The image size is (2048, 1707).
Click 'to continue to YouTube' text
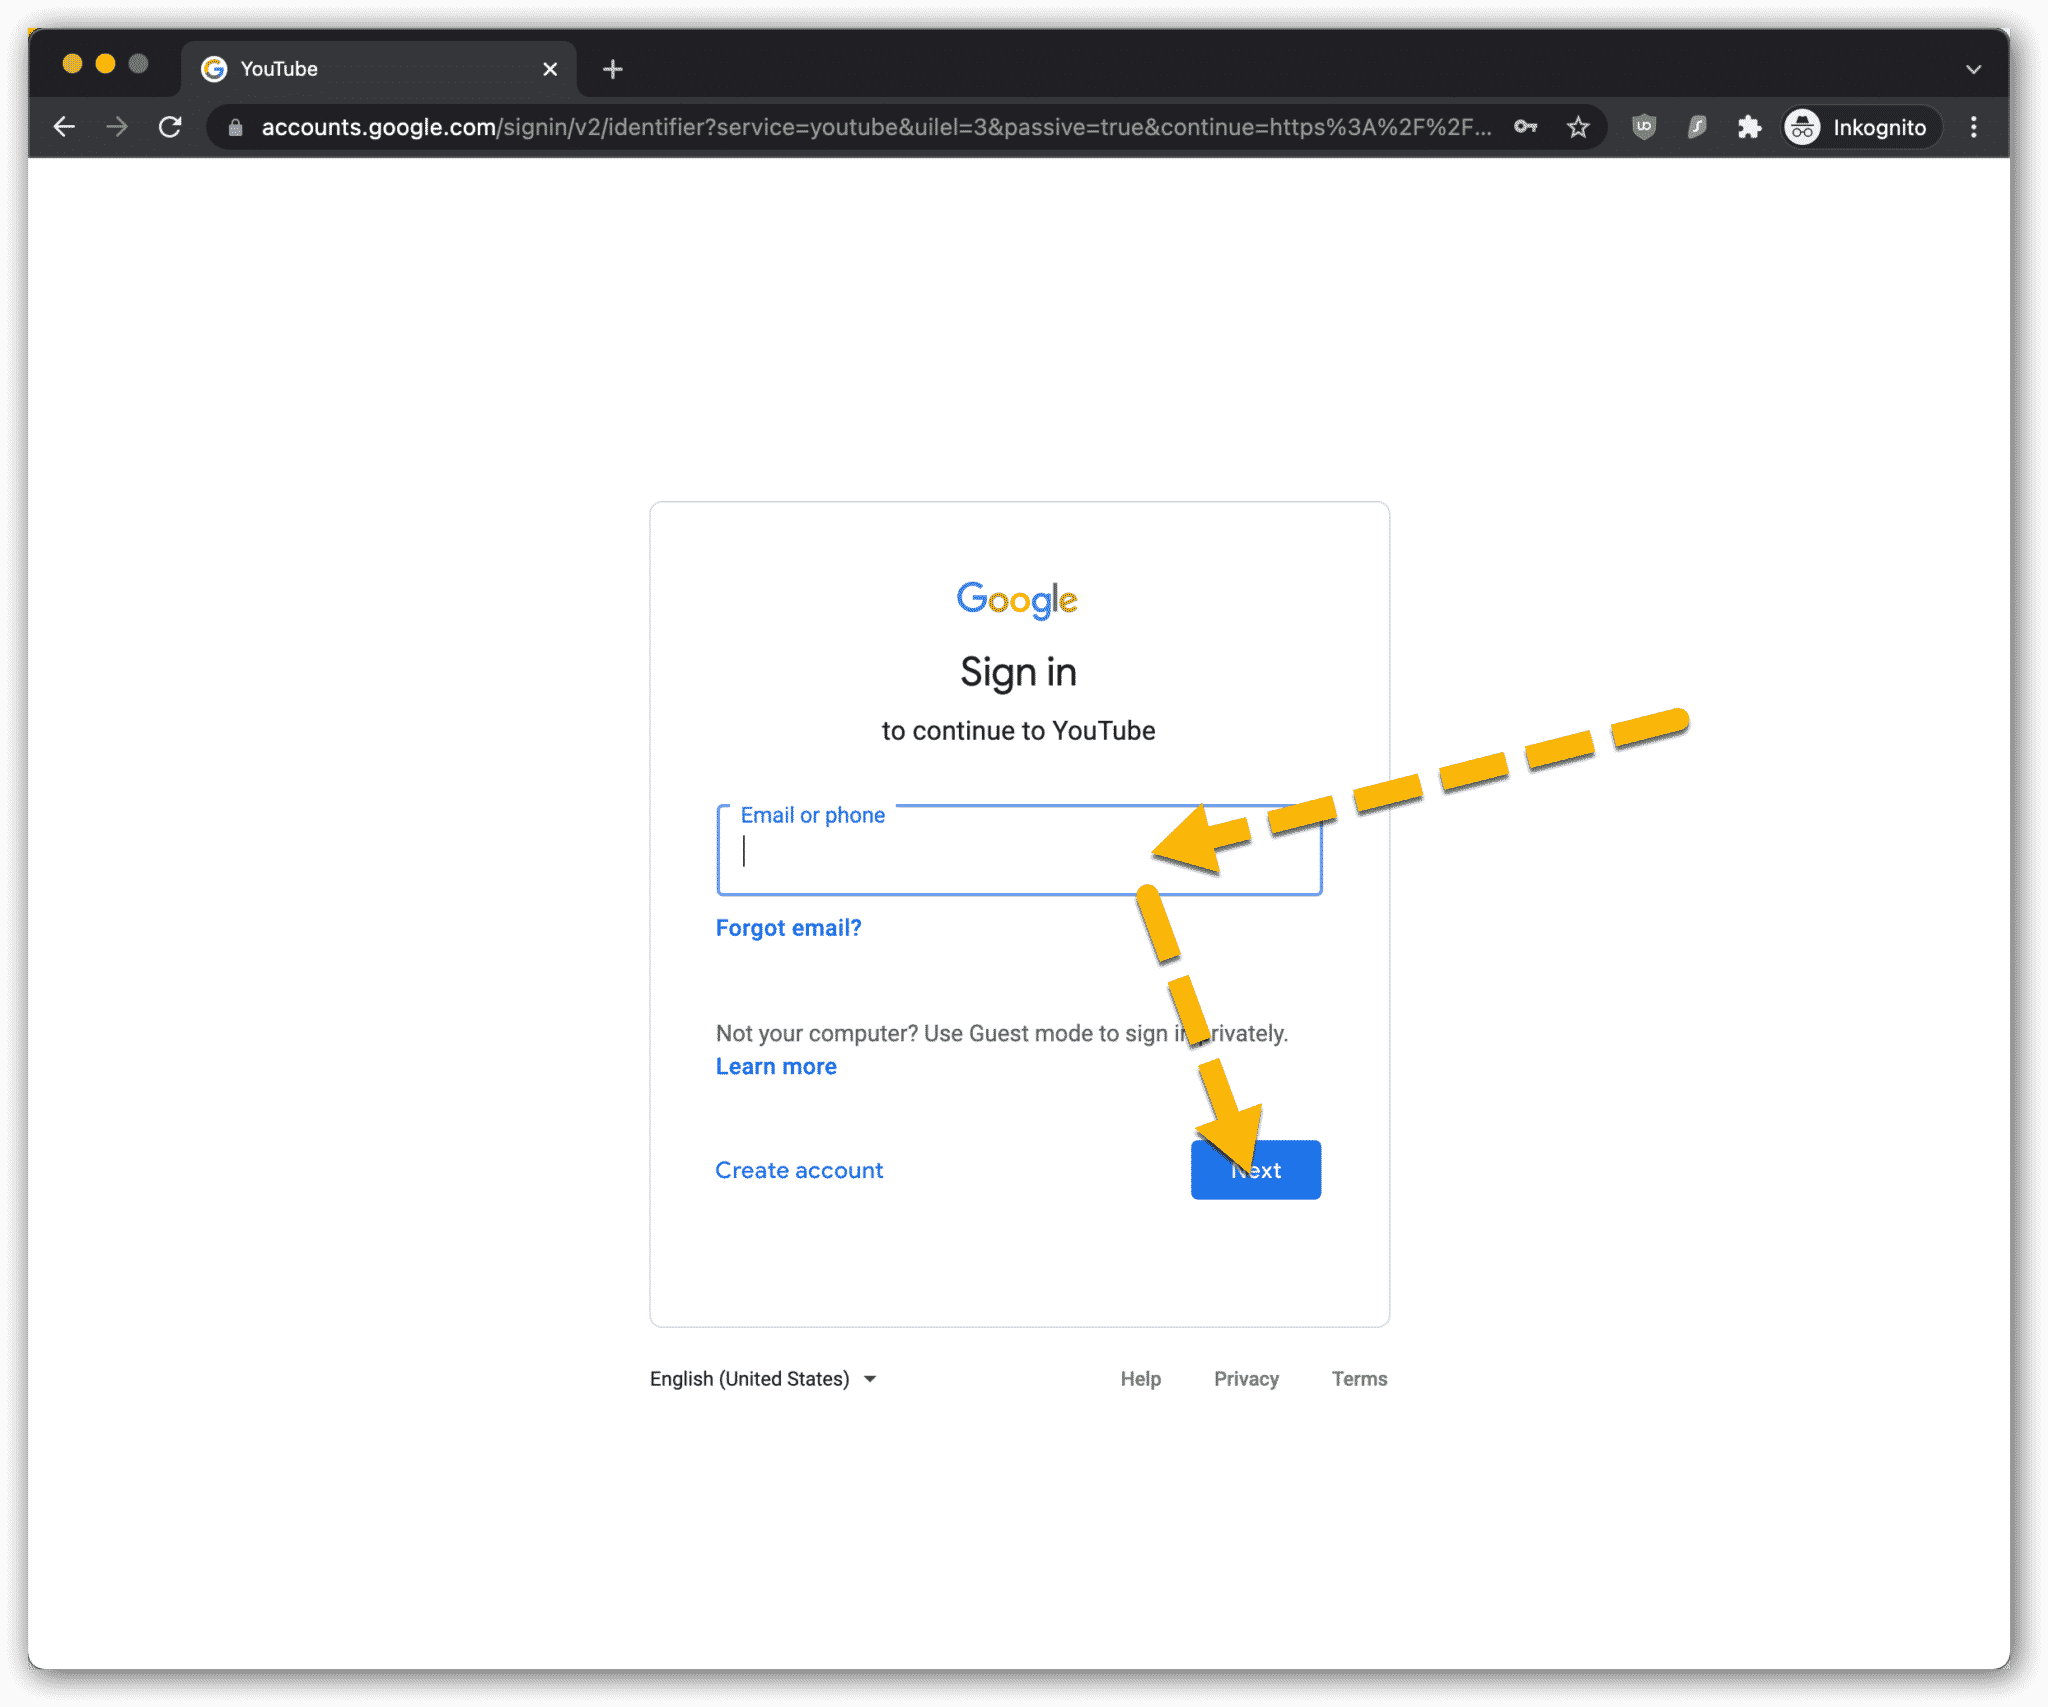(x=1018, y=731)
